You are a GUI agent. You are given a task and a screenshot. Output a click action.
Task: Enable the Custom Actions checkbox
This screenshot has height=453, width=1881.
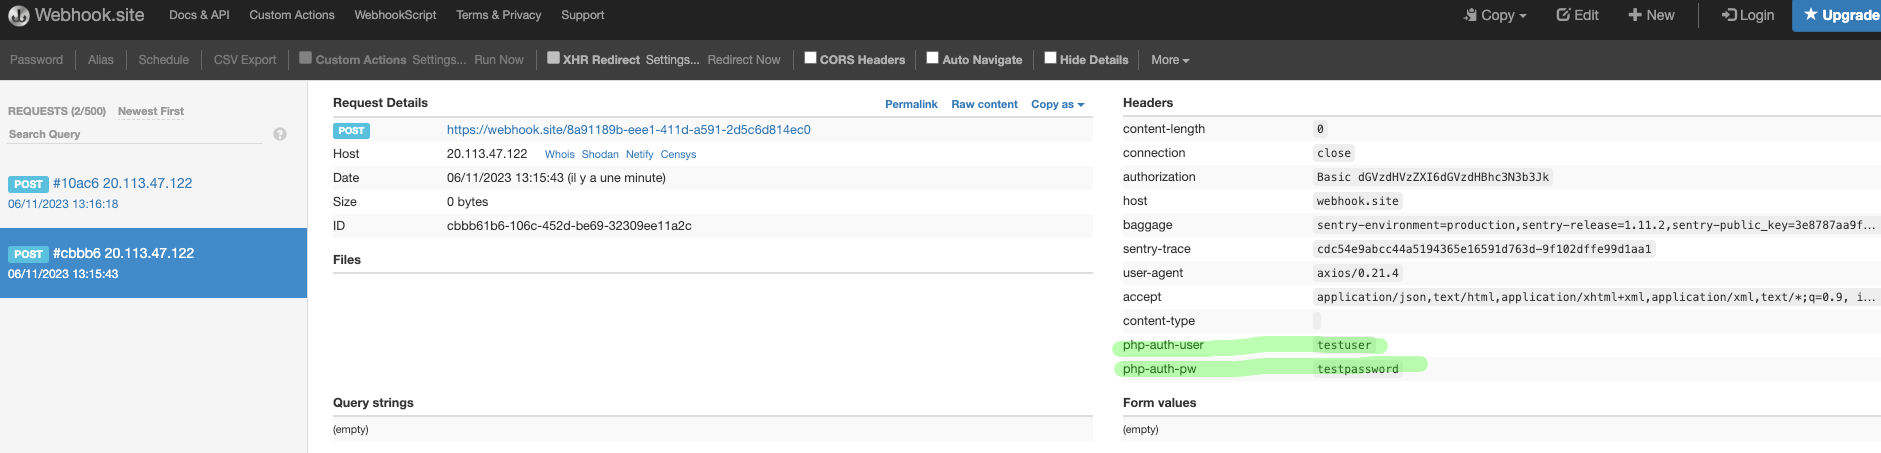(x=306, y=58)
